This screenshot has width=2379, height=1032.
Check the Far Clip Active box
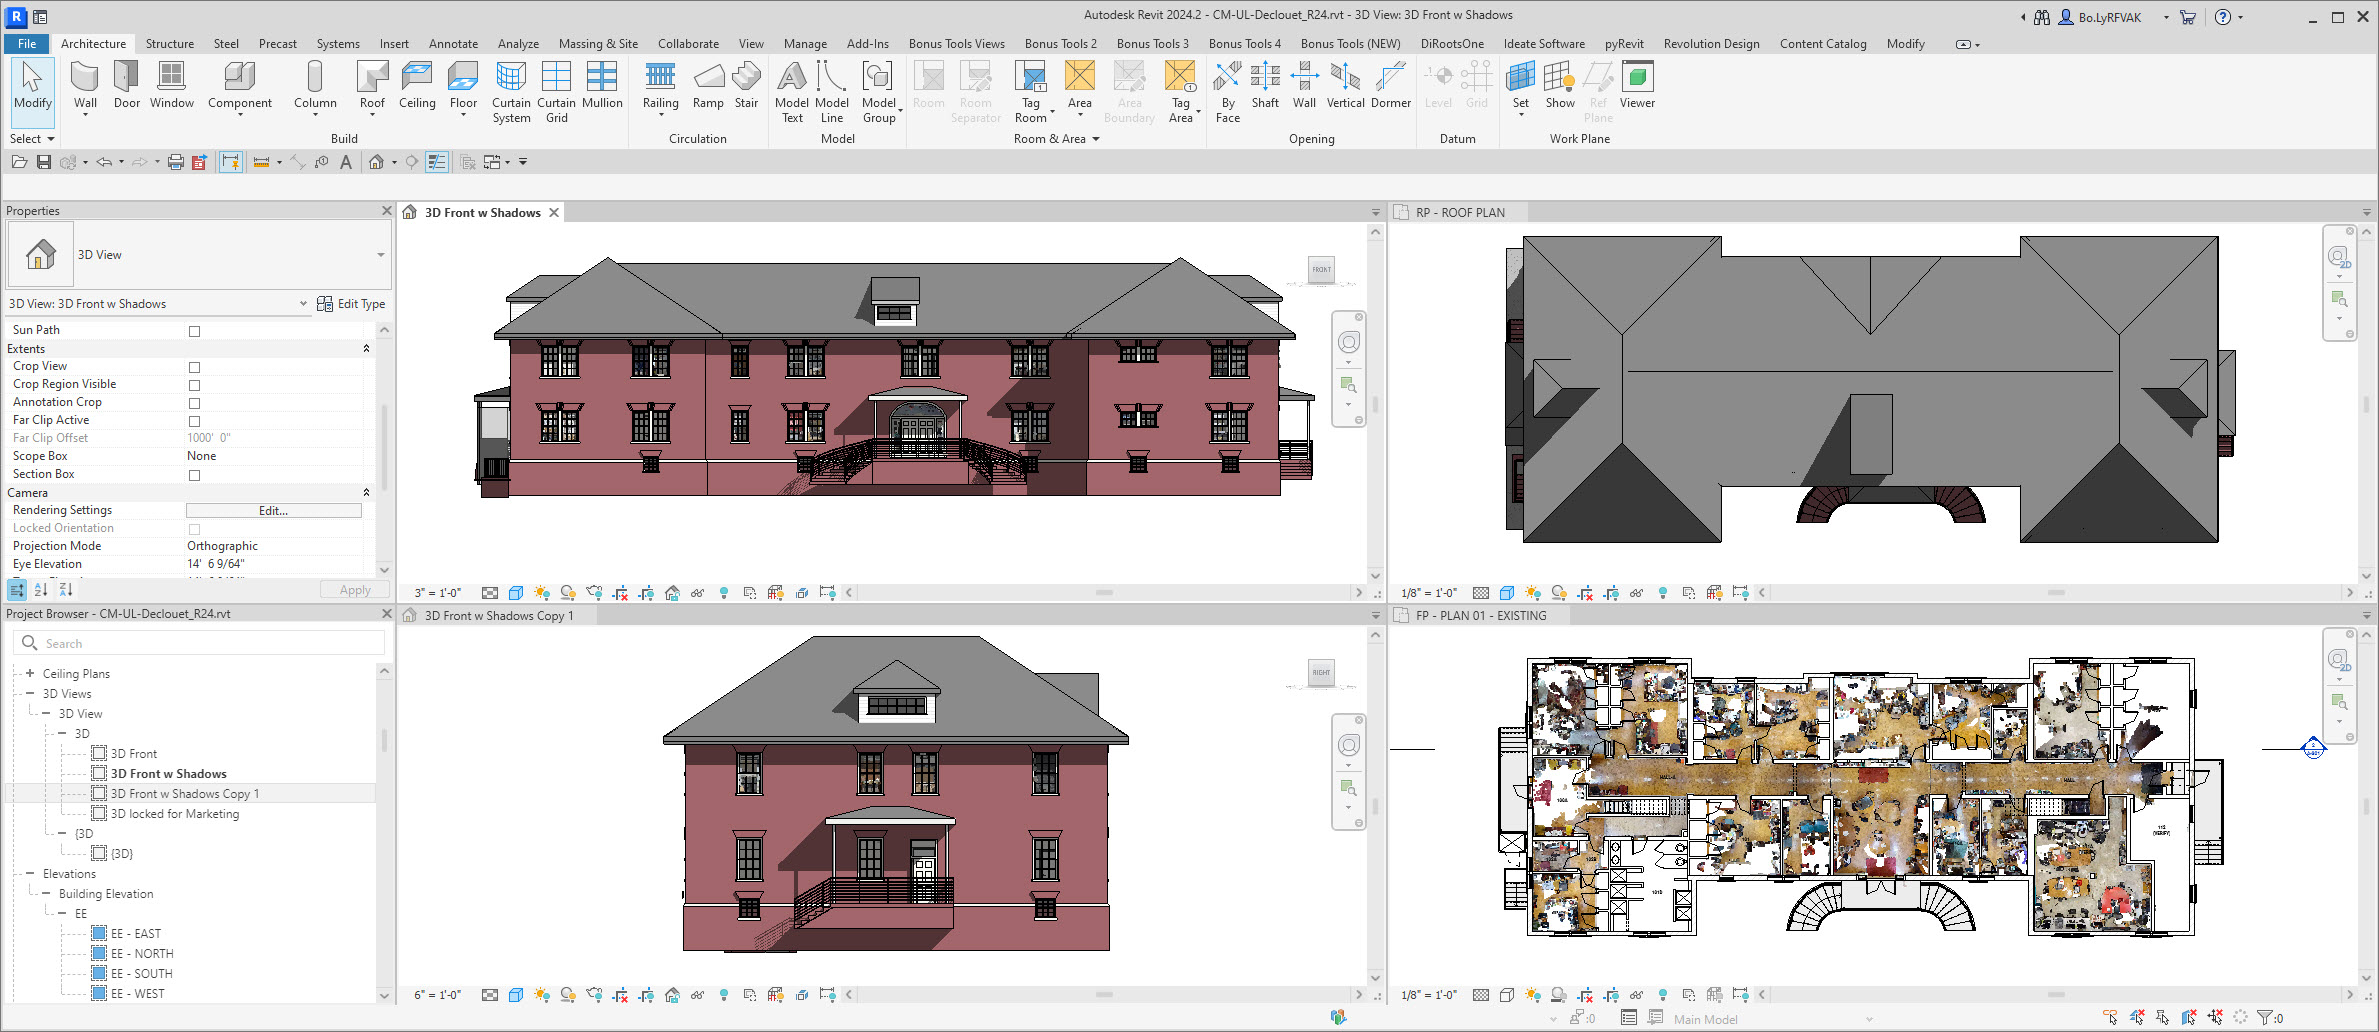click(195, 421)
